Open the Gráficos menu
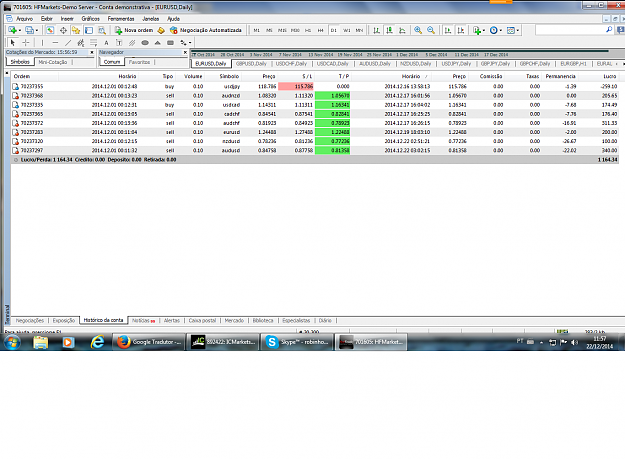The height and width of the screenshot is (459, 625). pos(90,19)
